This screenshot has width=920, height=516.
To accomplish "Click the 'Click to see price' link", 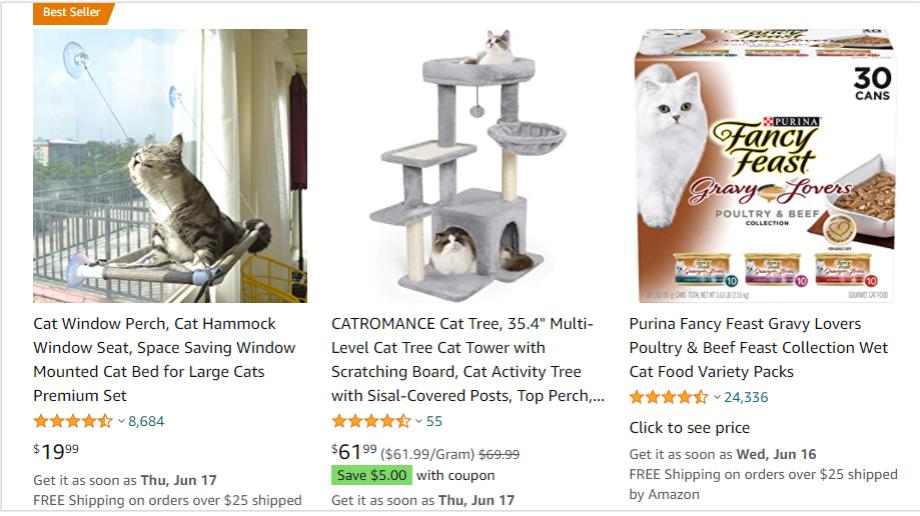I will pos(689,427).
